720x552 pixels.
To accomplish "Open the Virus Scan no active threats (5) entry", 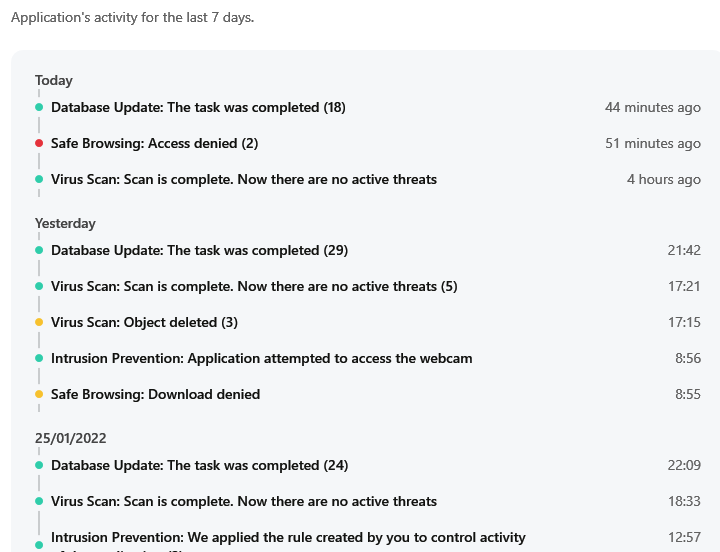I will coord(254,286).
